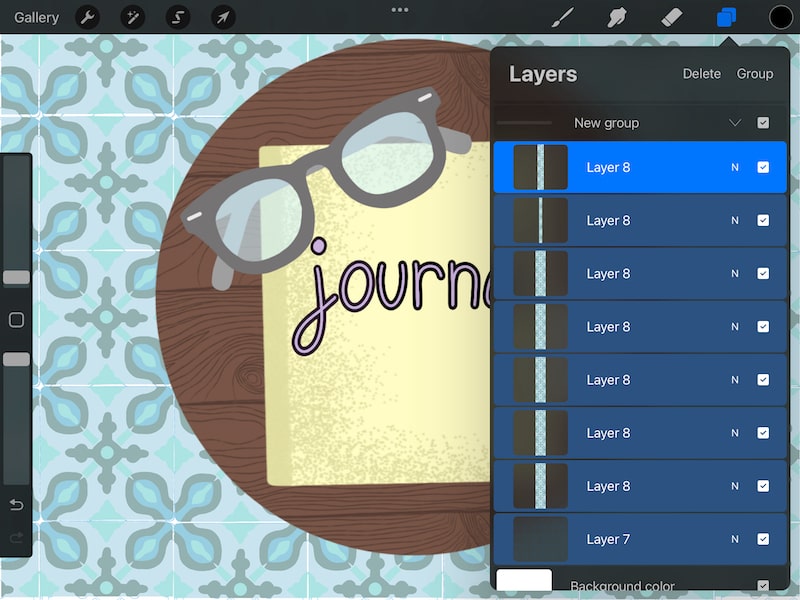Image resolution: width=800 pixels, height=600 pixels.
Task: Toggle the Background color layer visibility
Action: pos(764,586)
